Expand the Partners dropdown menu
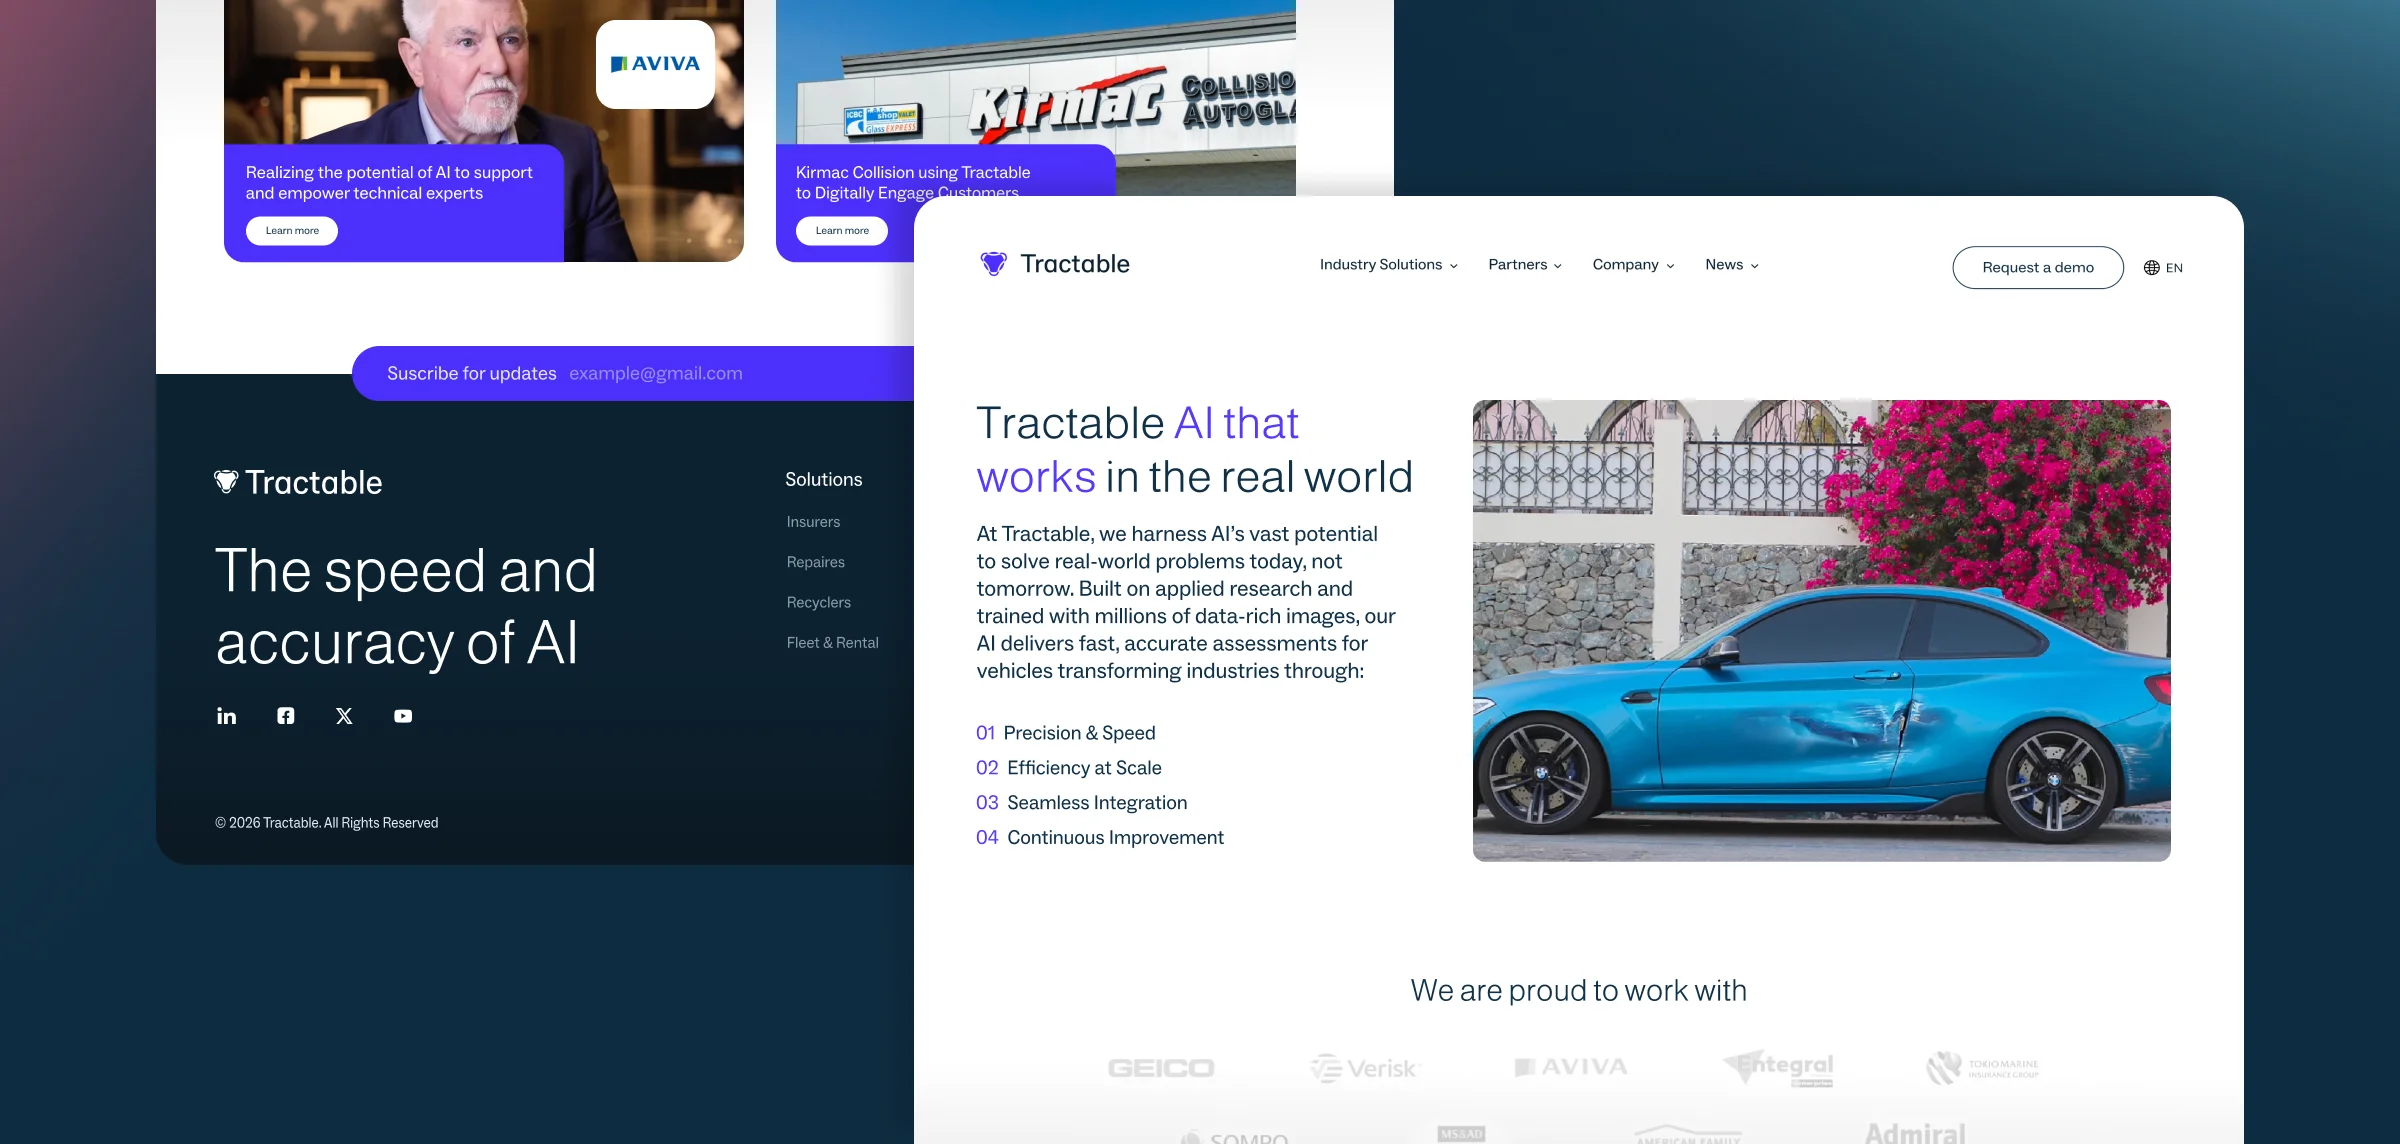The width and height of the screenshot is (2400, 1144). click(1524, 265)
